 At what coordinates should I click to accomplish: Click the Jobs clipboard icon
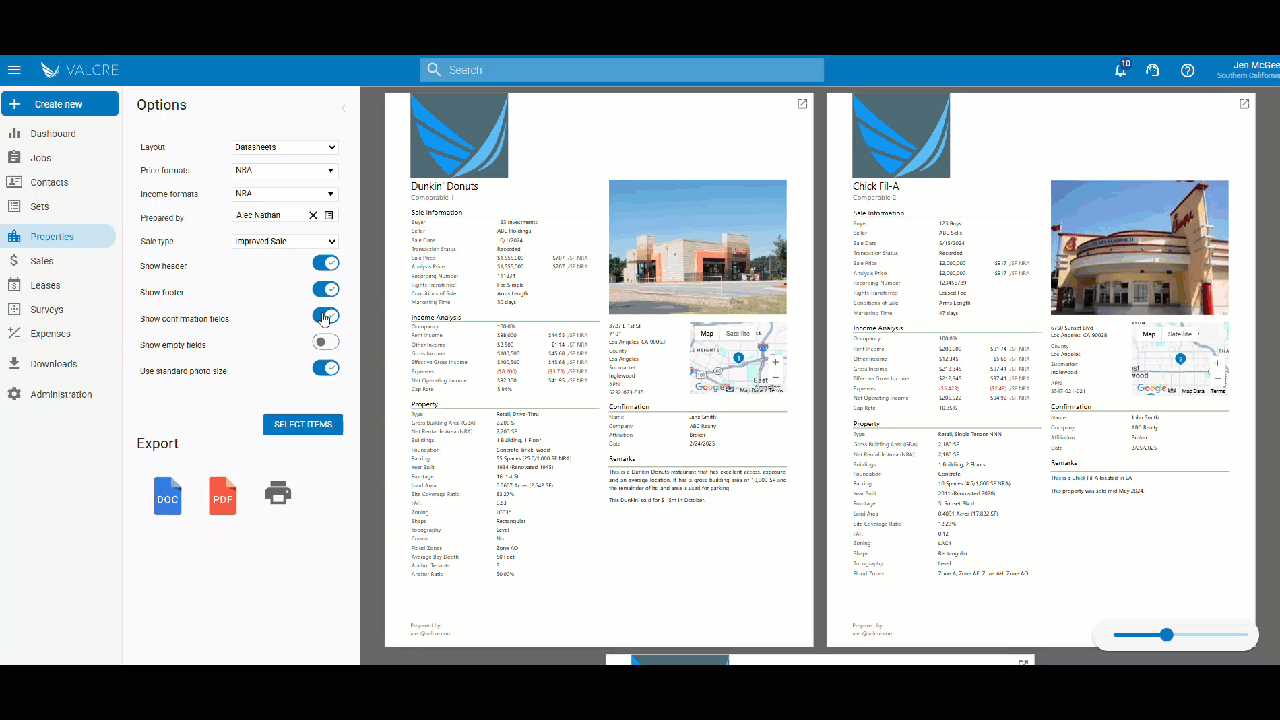click(x=14, y=158)
